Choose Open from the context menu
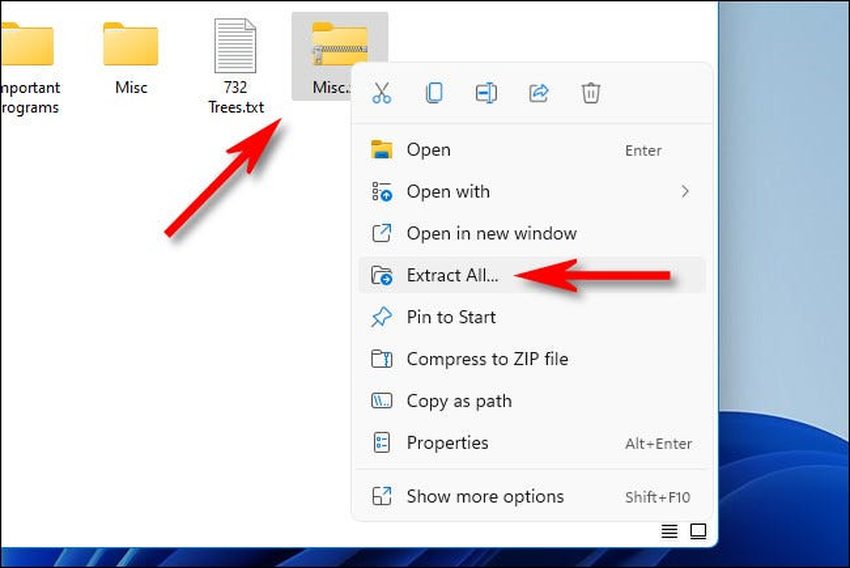 tap(428, 150)
